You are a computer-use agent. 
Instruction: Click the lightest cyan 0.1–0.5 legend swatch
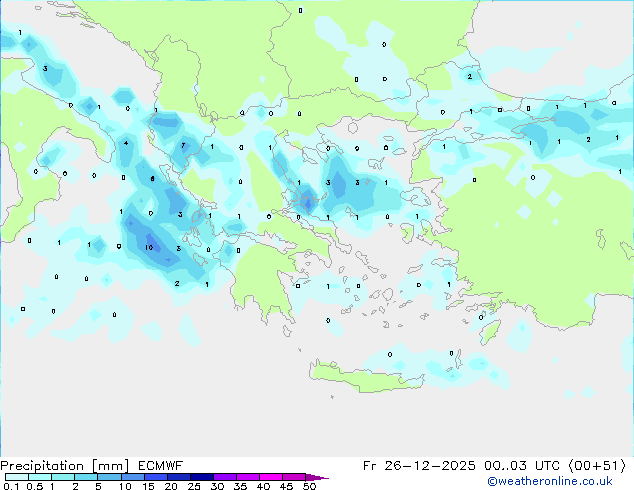pyautogui.click(x=17, y=477)
